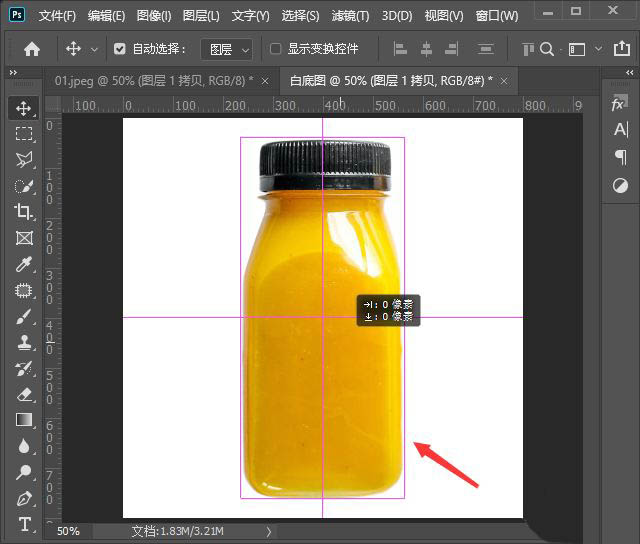Open the Paragraph panel icon
This screenshot has width=640, height=544.
click(x=621, y=157)
